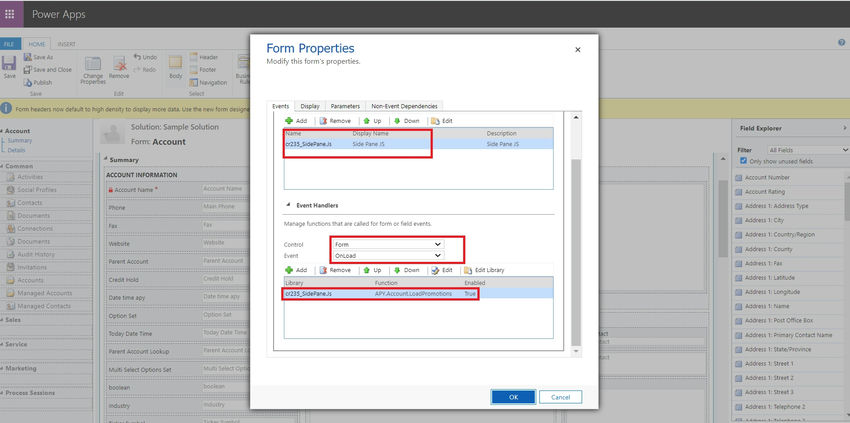Move library Down in form libraries toolbar

(x=406, y=121)
